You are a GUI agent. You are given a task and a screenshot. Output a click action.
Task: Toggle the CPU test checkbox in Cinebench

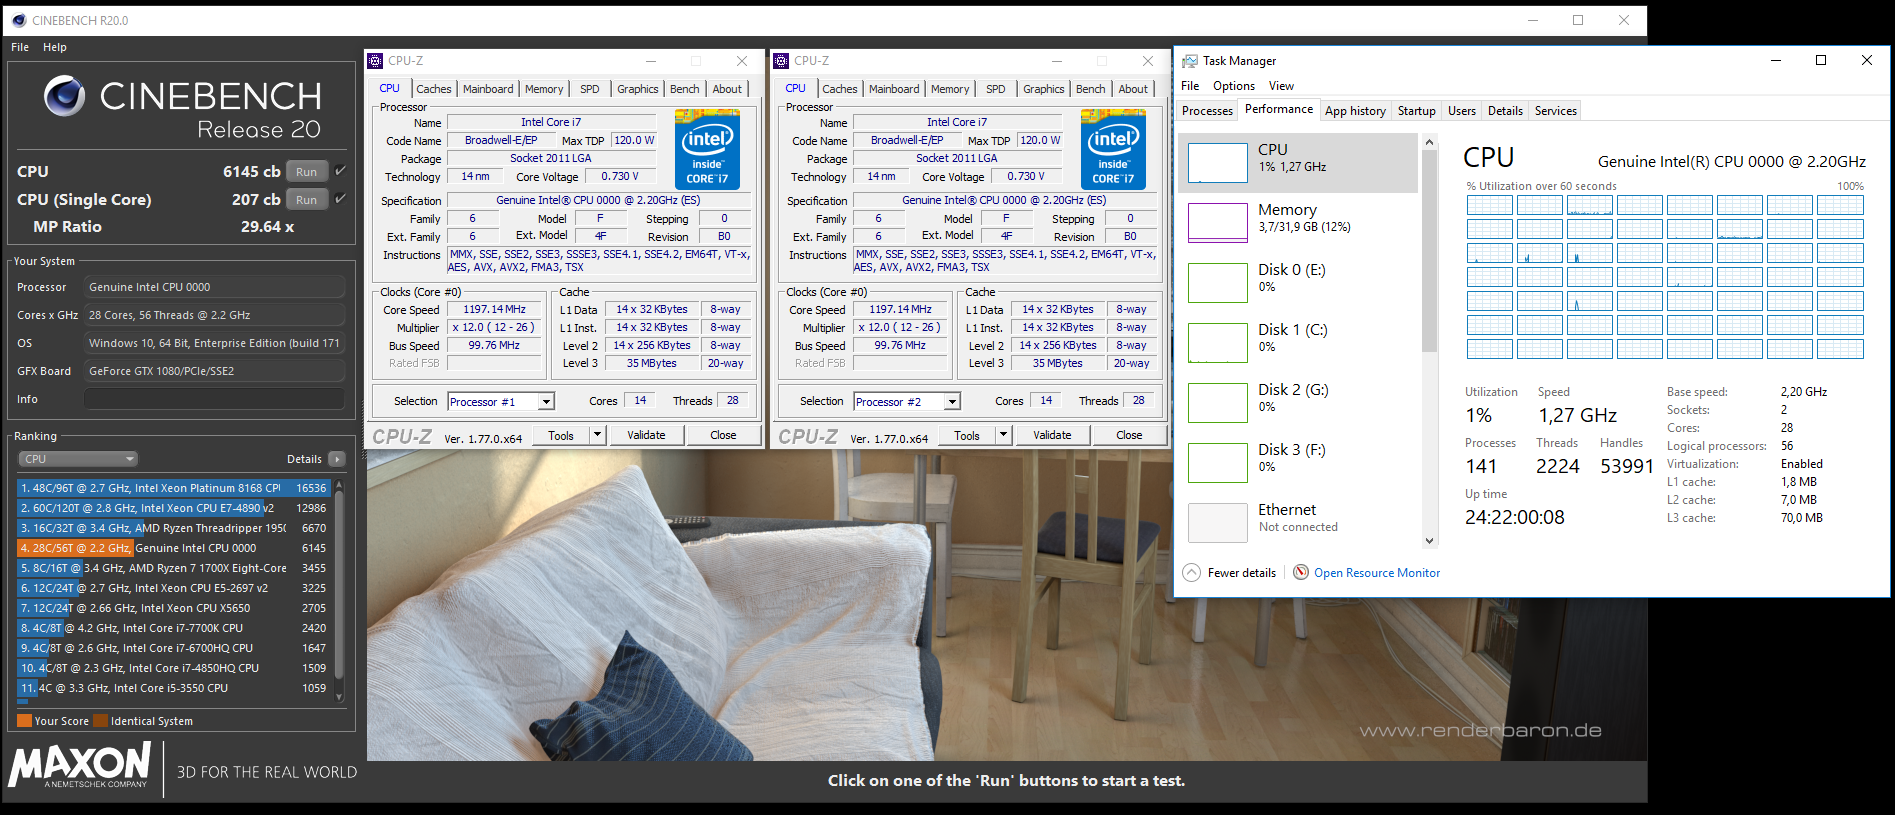click(x=340, y=171)
